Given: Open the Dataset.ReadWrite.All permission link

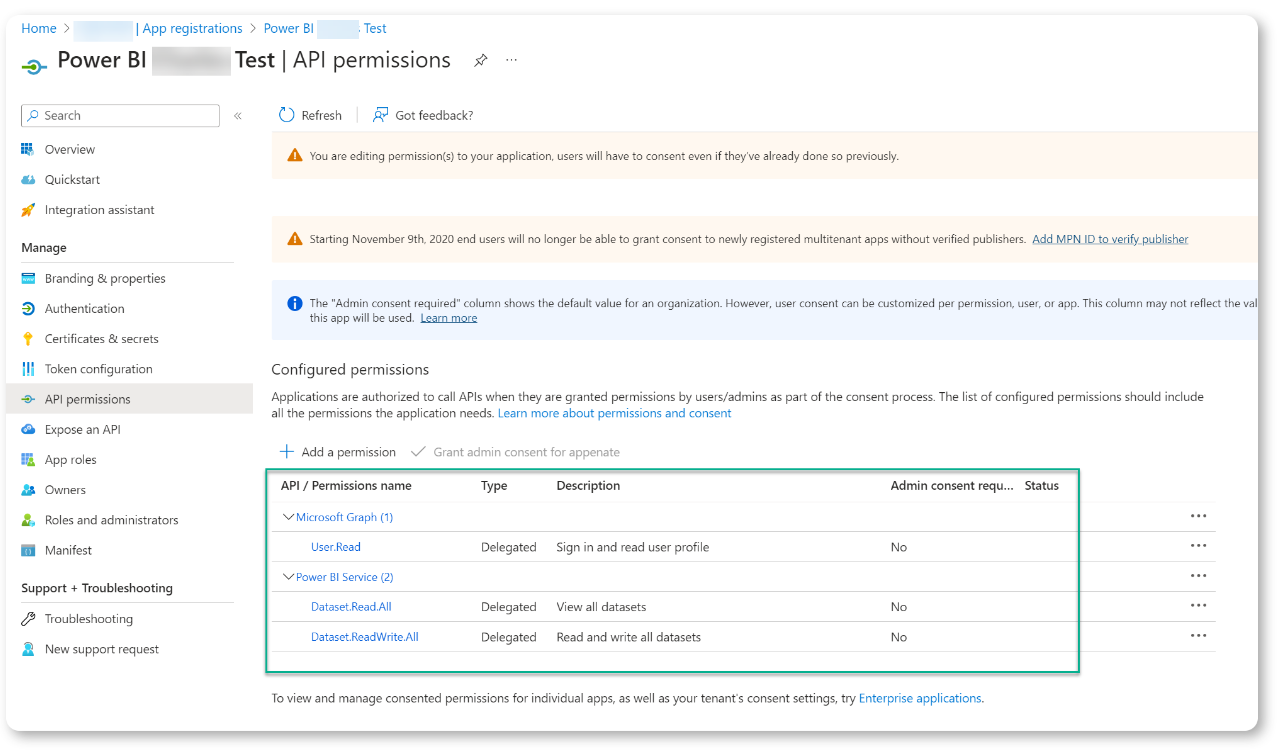Looking at the screenshot, I should click(365, 637).
